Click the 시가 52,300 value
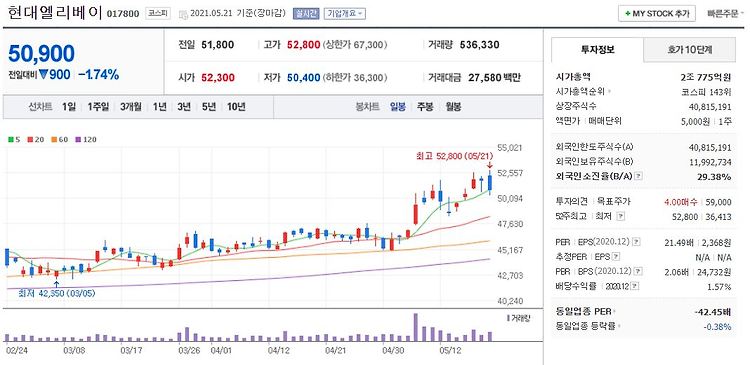750x365 pixels. [x=218, y=77]
